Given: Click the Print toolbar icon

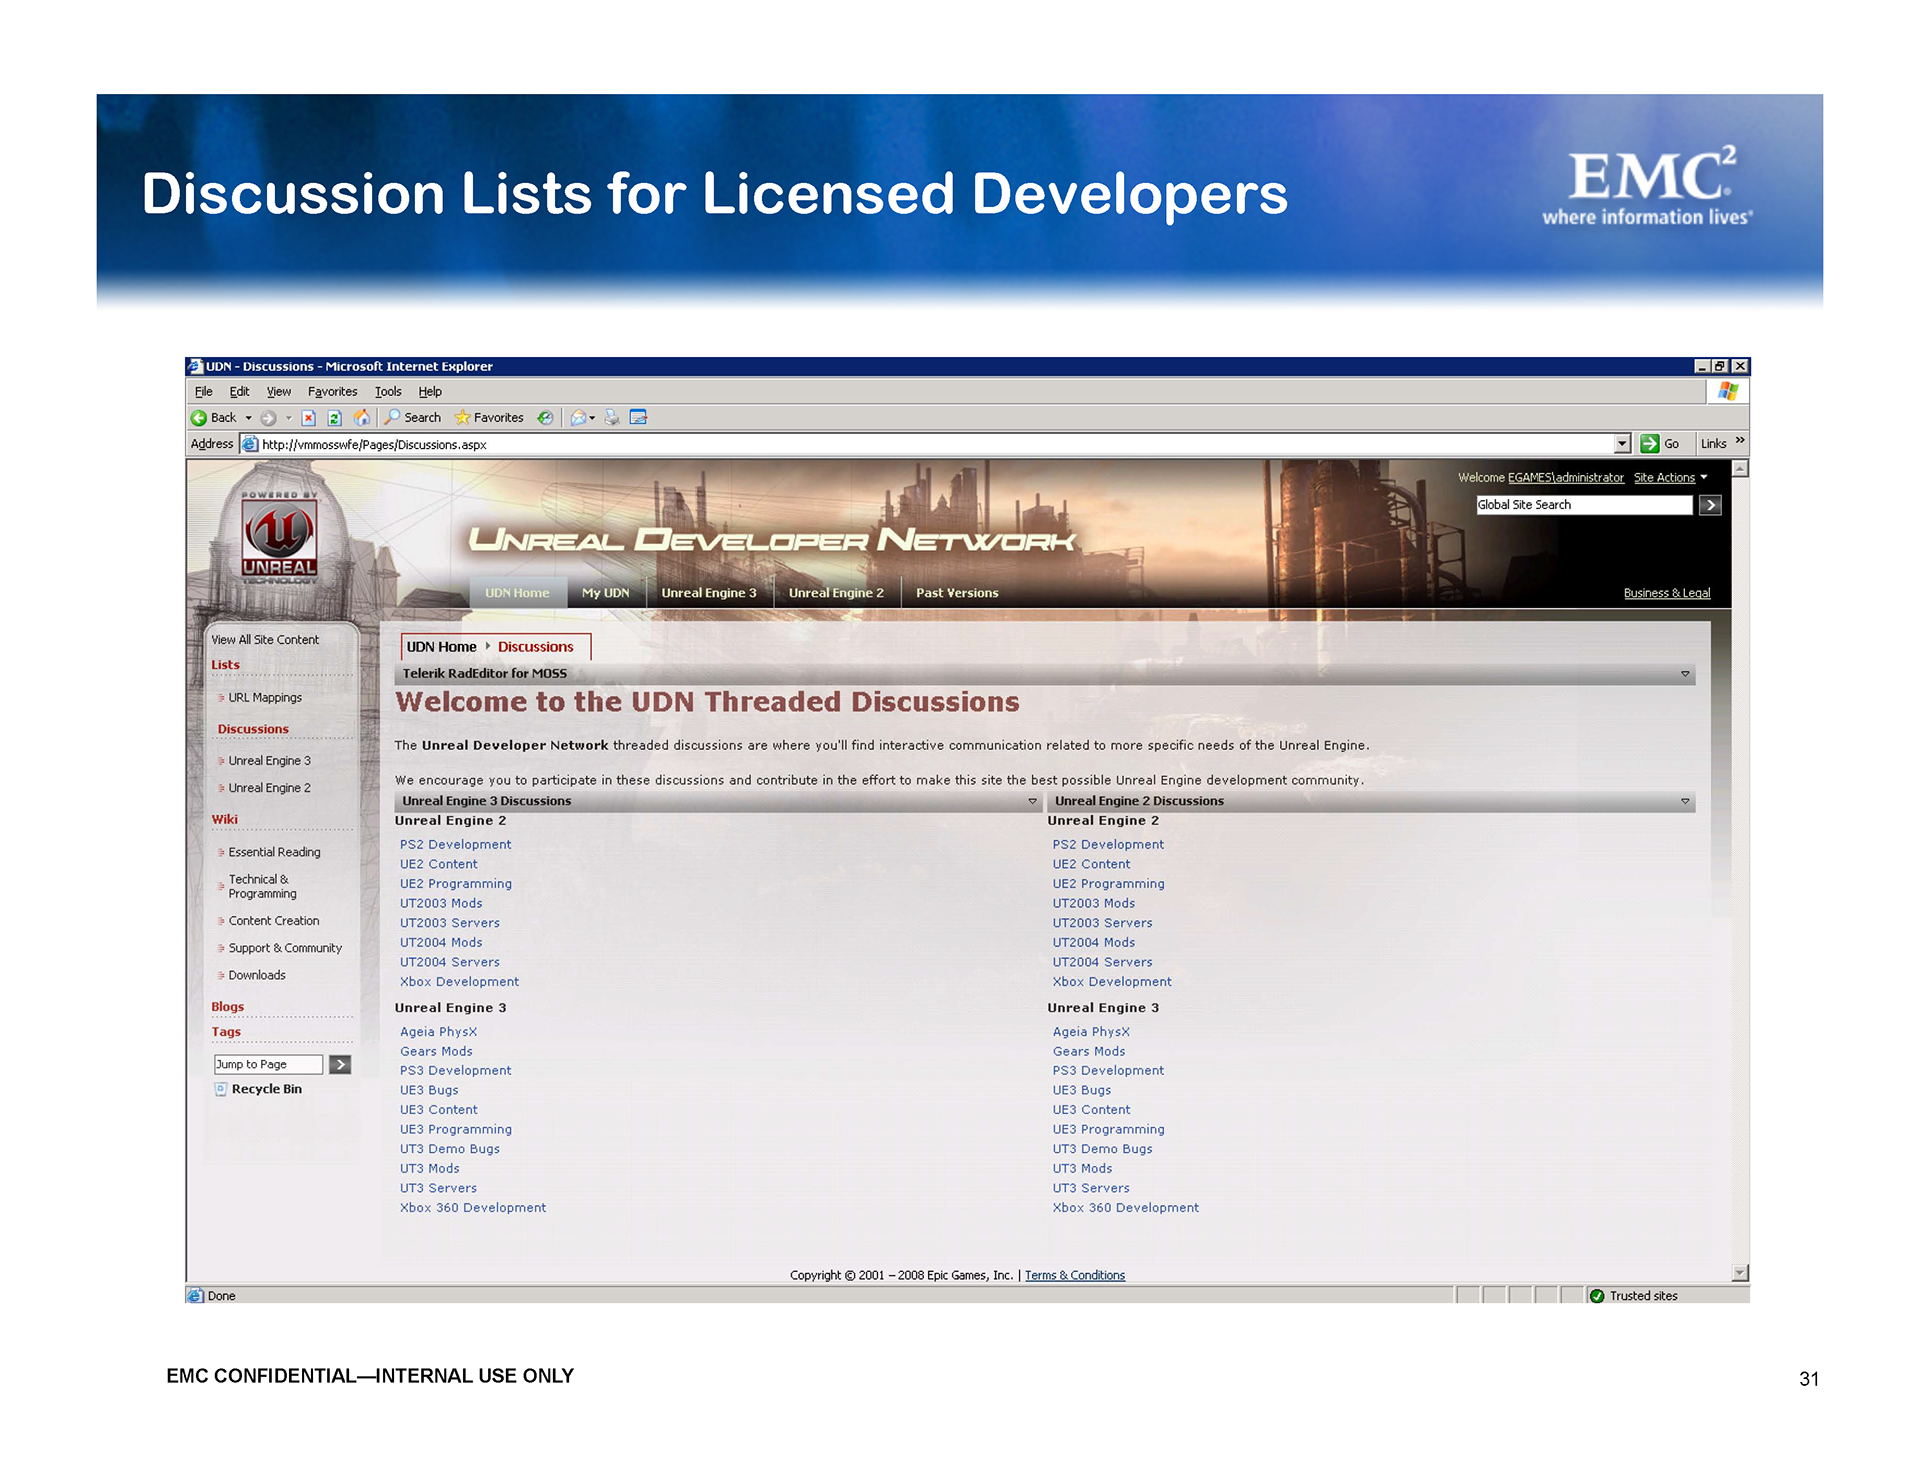Looking at the screenshot, I should click(x=612, y=418).
